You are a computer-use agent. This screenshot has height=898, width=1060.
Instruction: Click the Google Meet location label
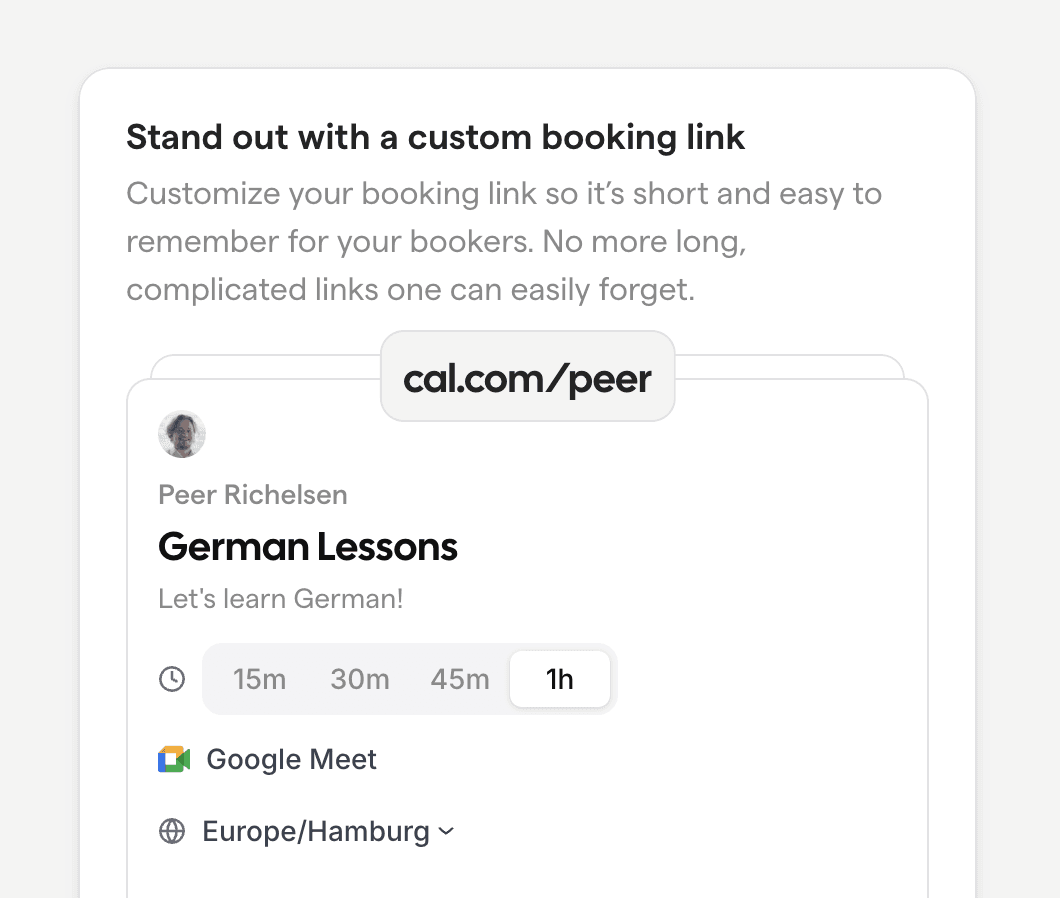click(x=291, y=759)
